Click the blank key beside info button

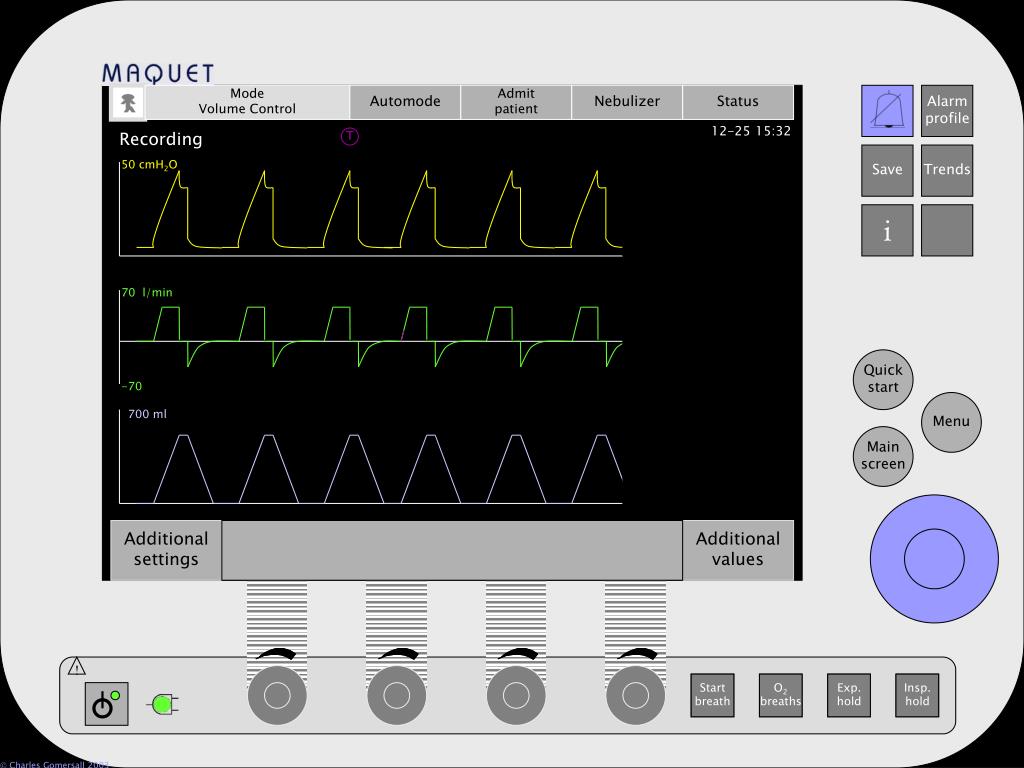(x=947, y=230)
